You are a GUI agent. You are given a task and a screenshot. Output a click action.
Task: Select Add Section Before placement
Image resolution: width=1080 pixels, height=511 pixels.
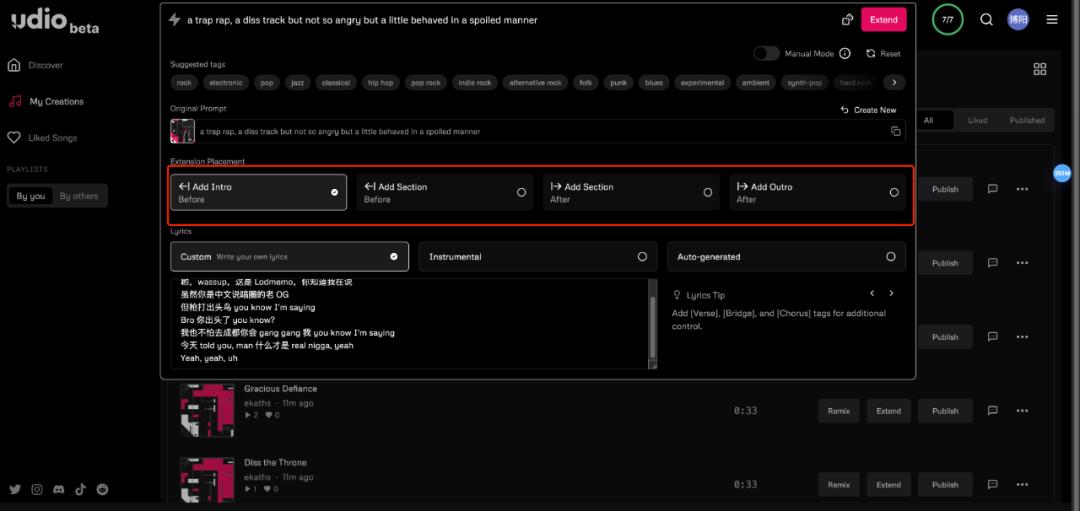(x=445, y=192)
